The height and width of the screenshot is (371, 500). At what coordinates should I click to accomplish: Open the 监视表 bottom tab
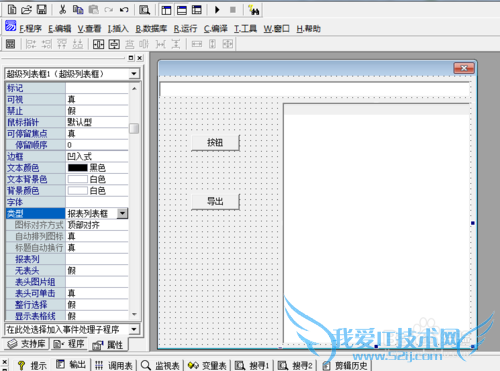point(160,366)
